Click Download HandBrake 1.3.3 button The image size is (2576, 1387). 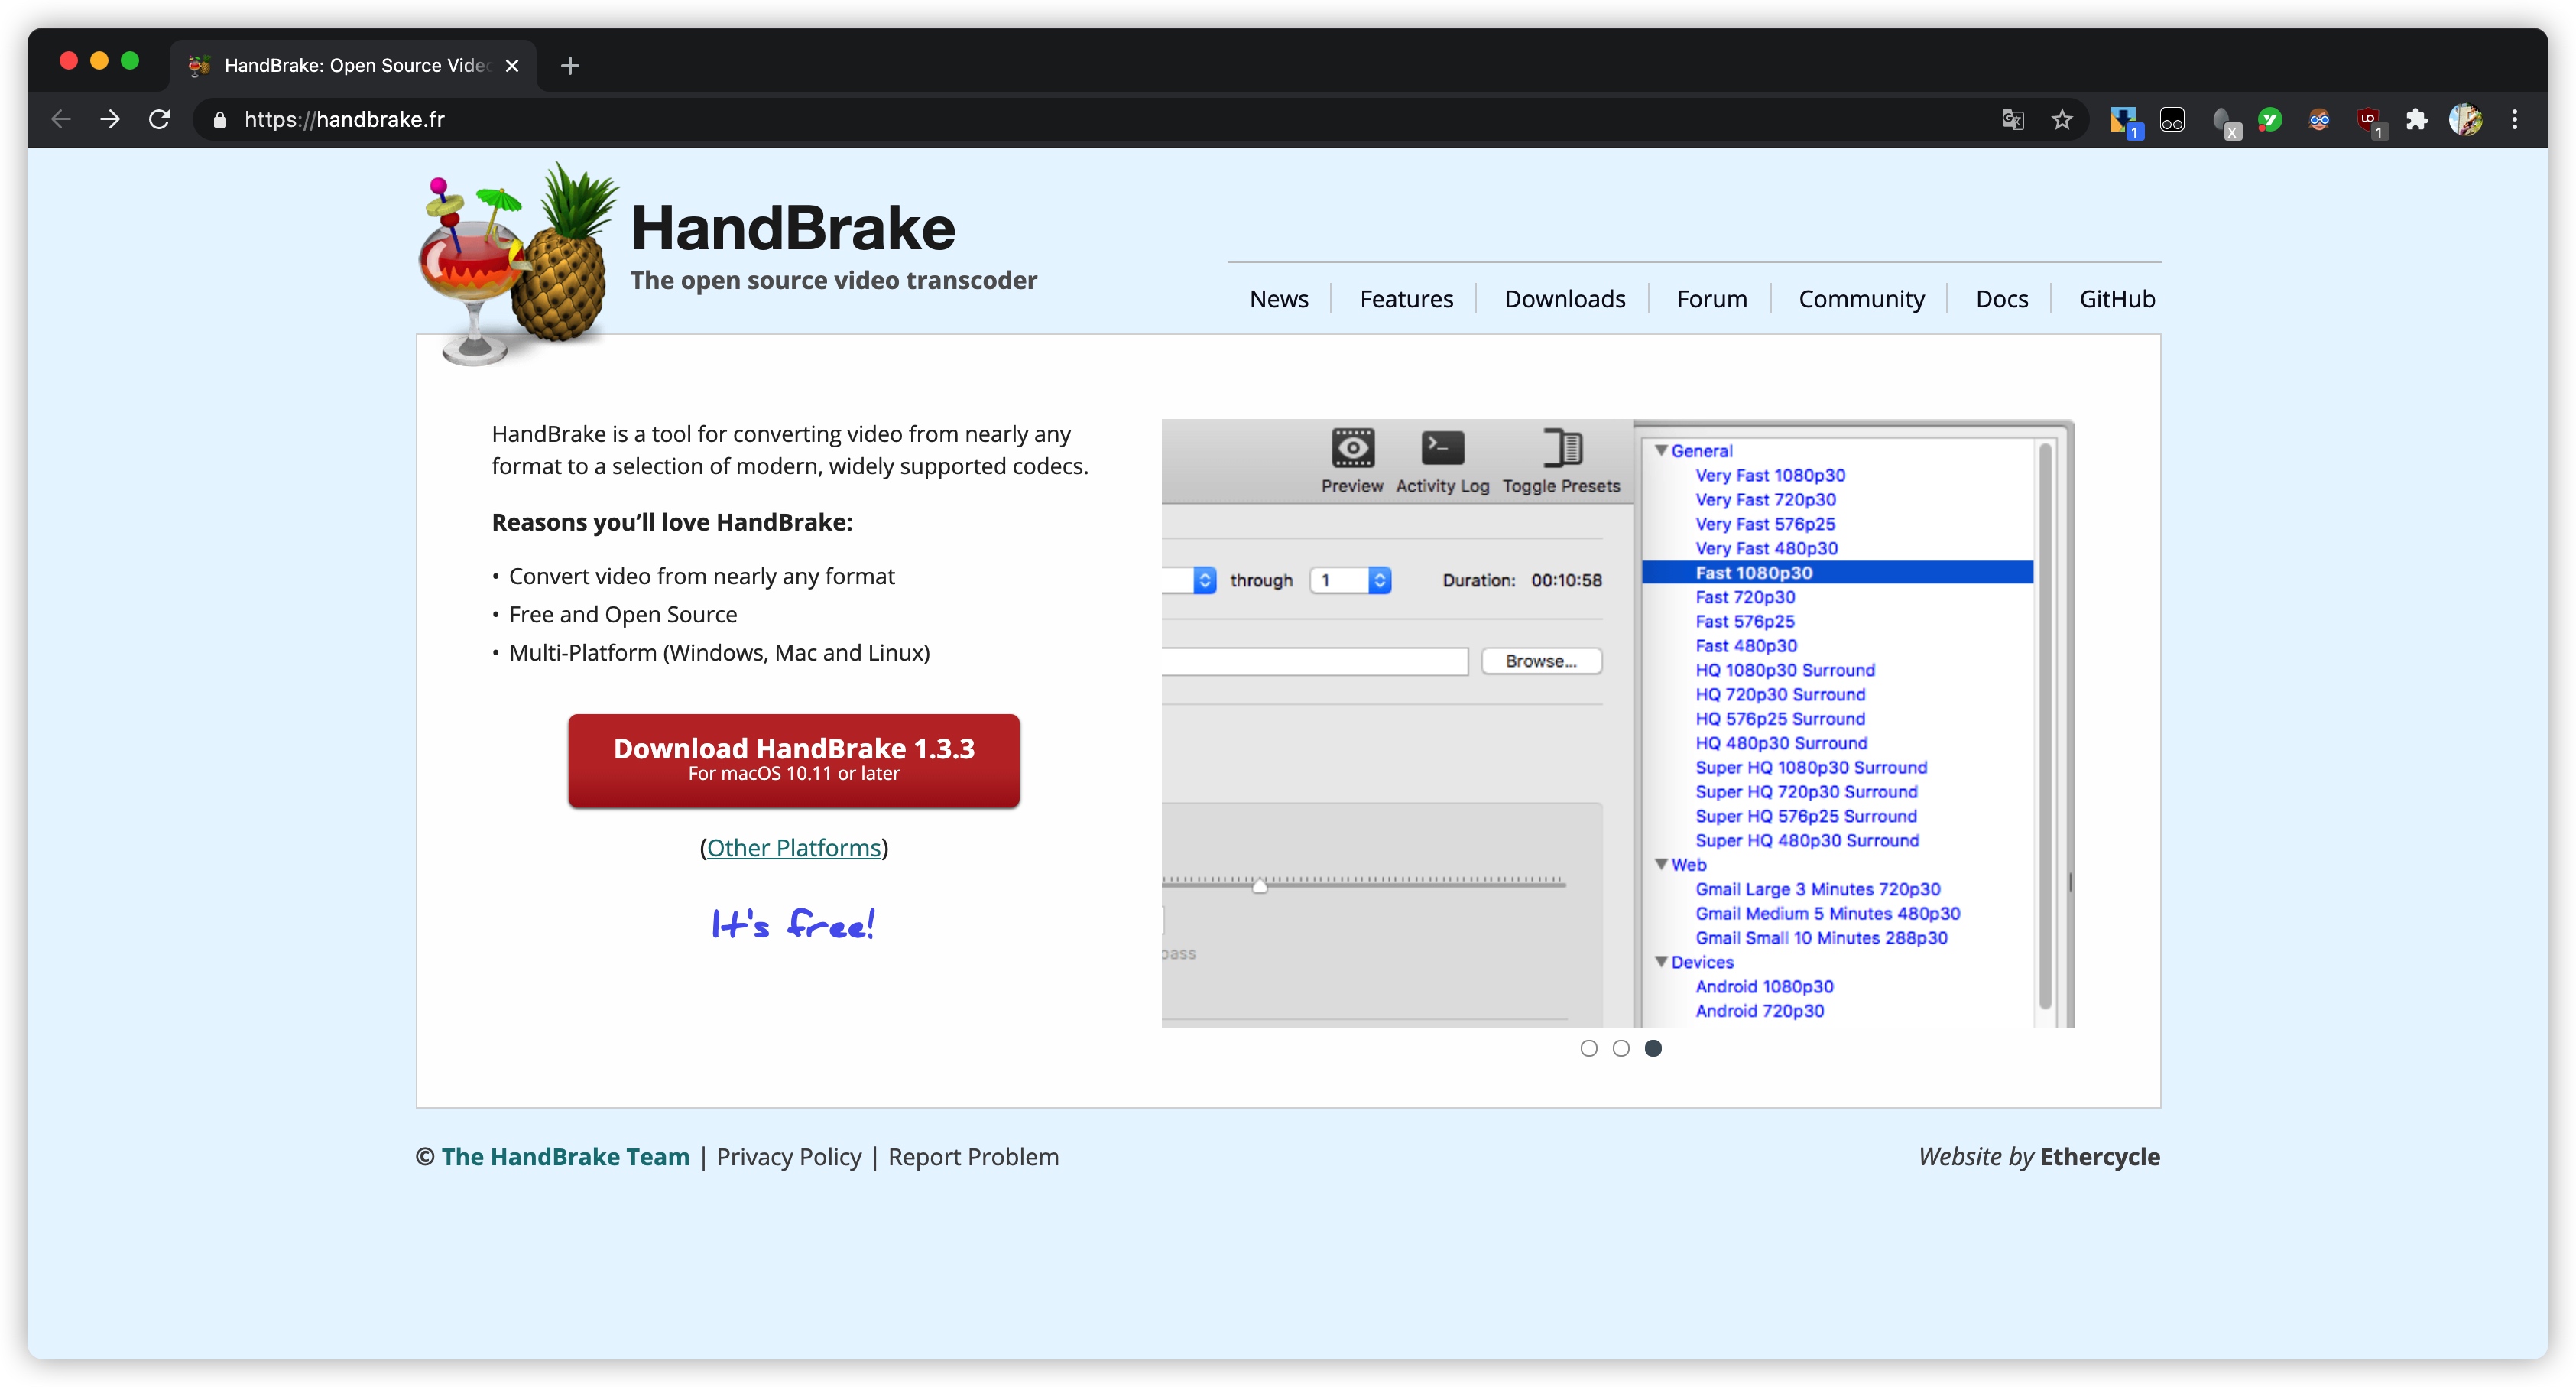(x=793, y=760)
